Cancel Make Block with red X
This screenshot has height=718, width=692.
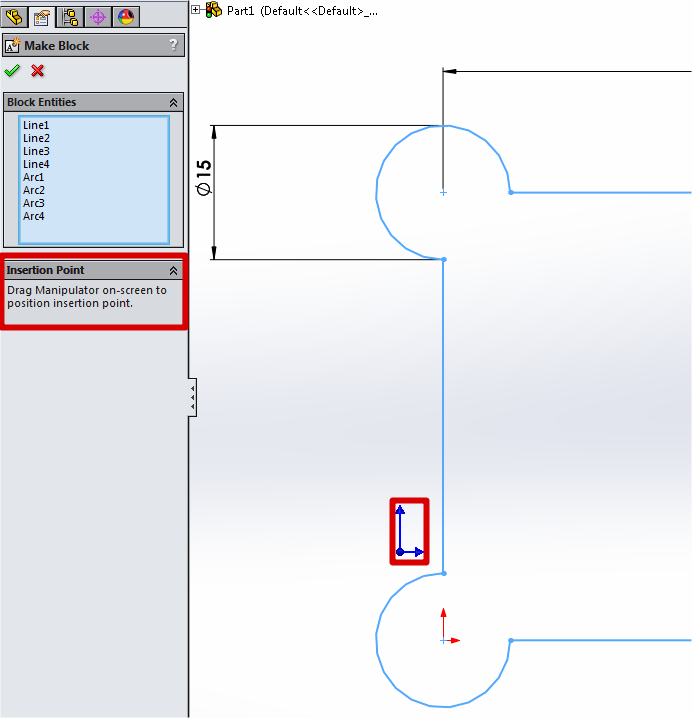[x=38, y=70]
